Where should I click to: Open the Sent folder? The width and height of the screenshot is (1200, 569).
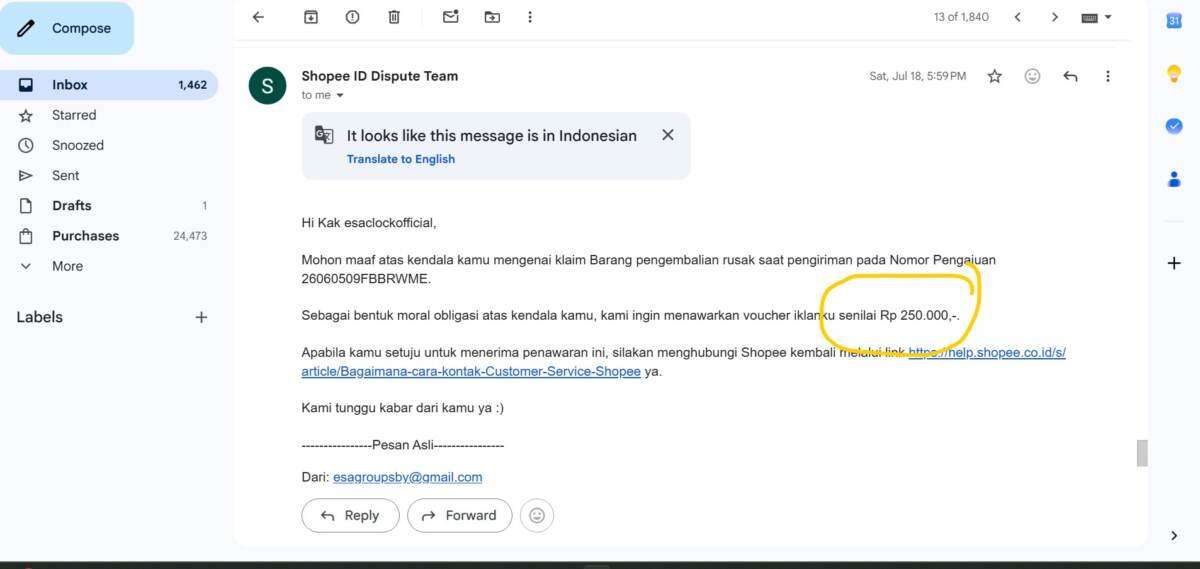[x=109, y=175]
